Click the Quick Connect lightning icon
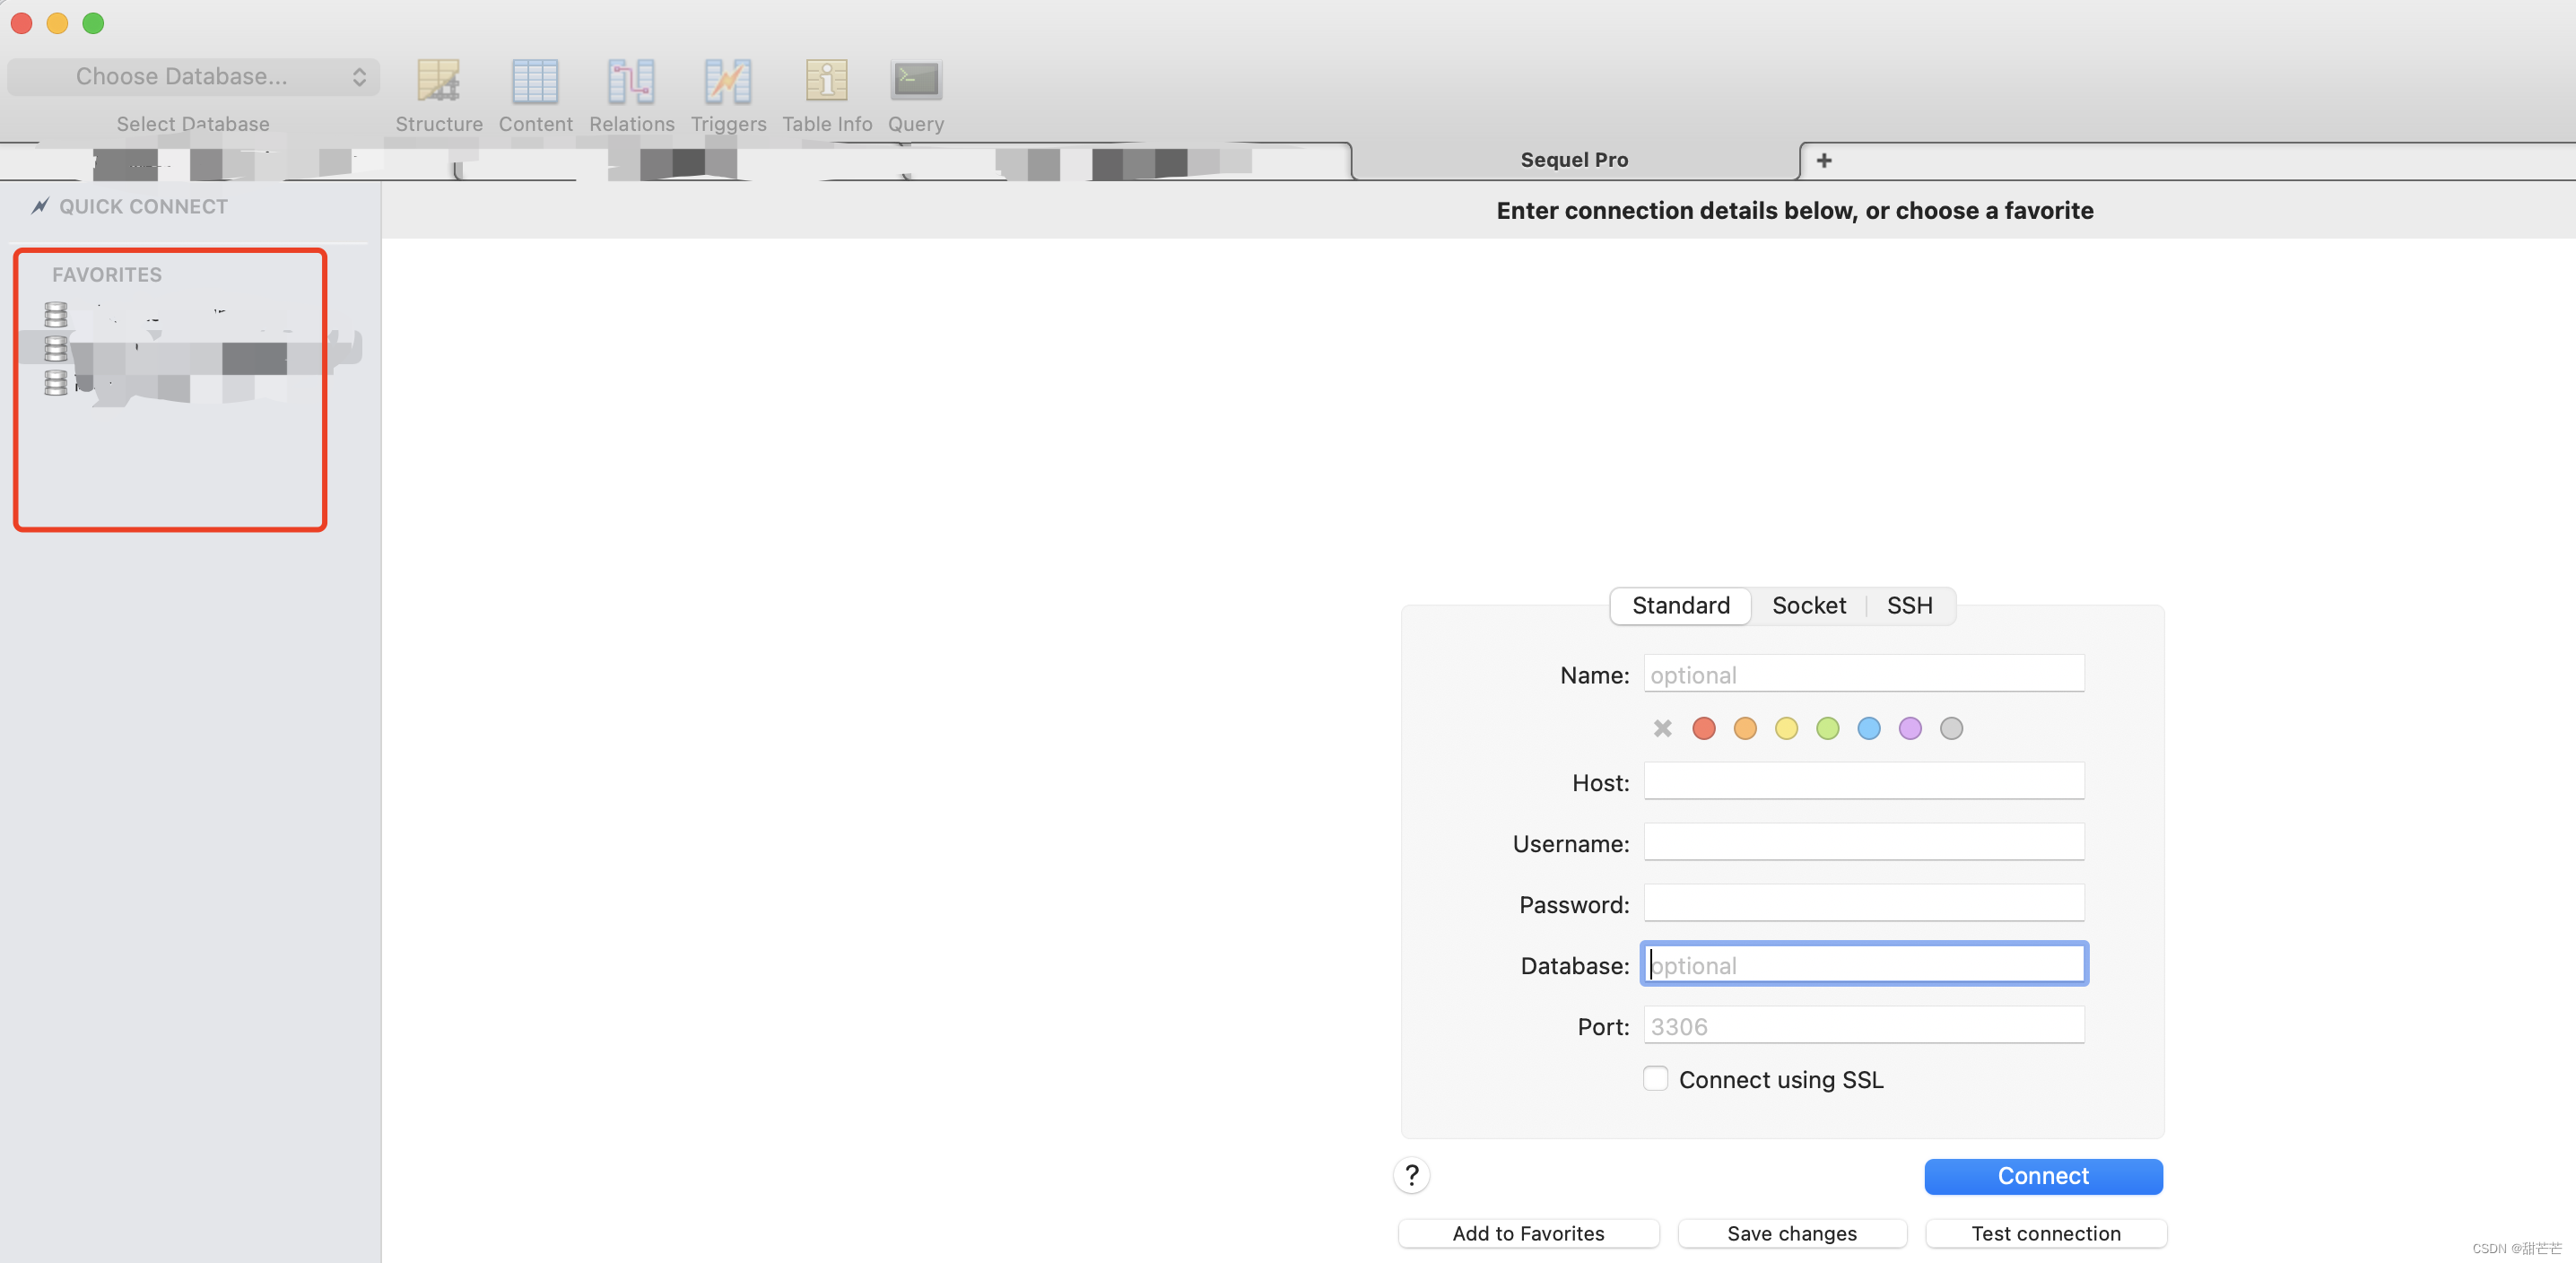The width and height of the screenshot is (2576, 1263). coord(40,206)
